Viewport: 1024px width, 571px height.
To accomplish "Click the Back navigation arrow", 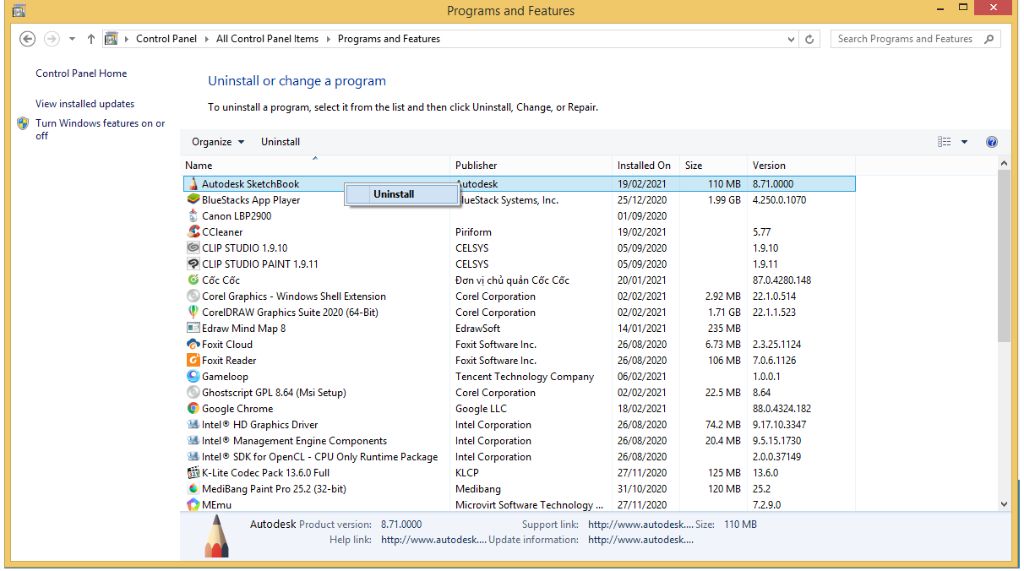I will pyautogui.click(x=27, y=39).
